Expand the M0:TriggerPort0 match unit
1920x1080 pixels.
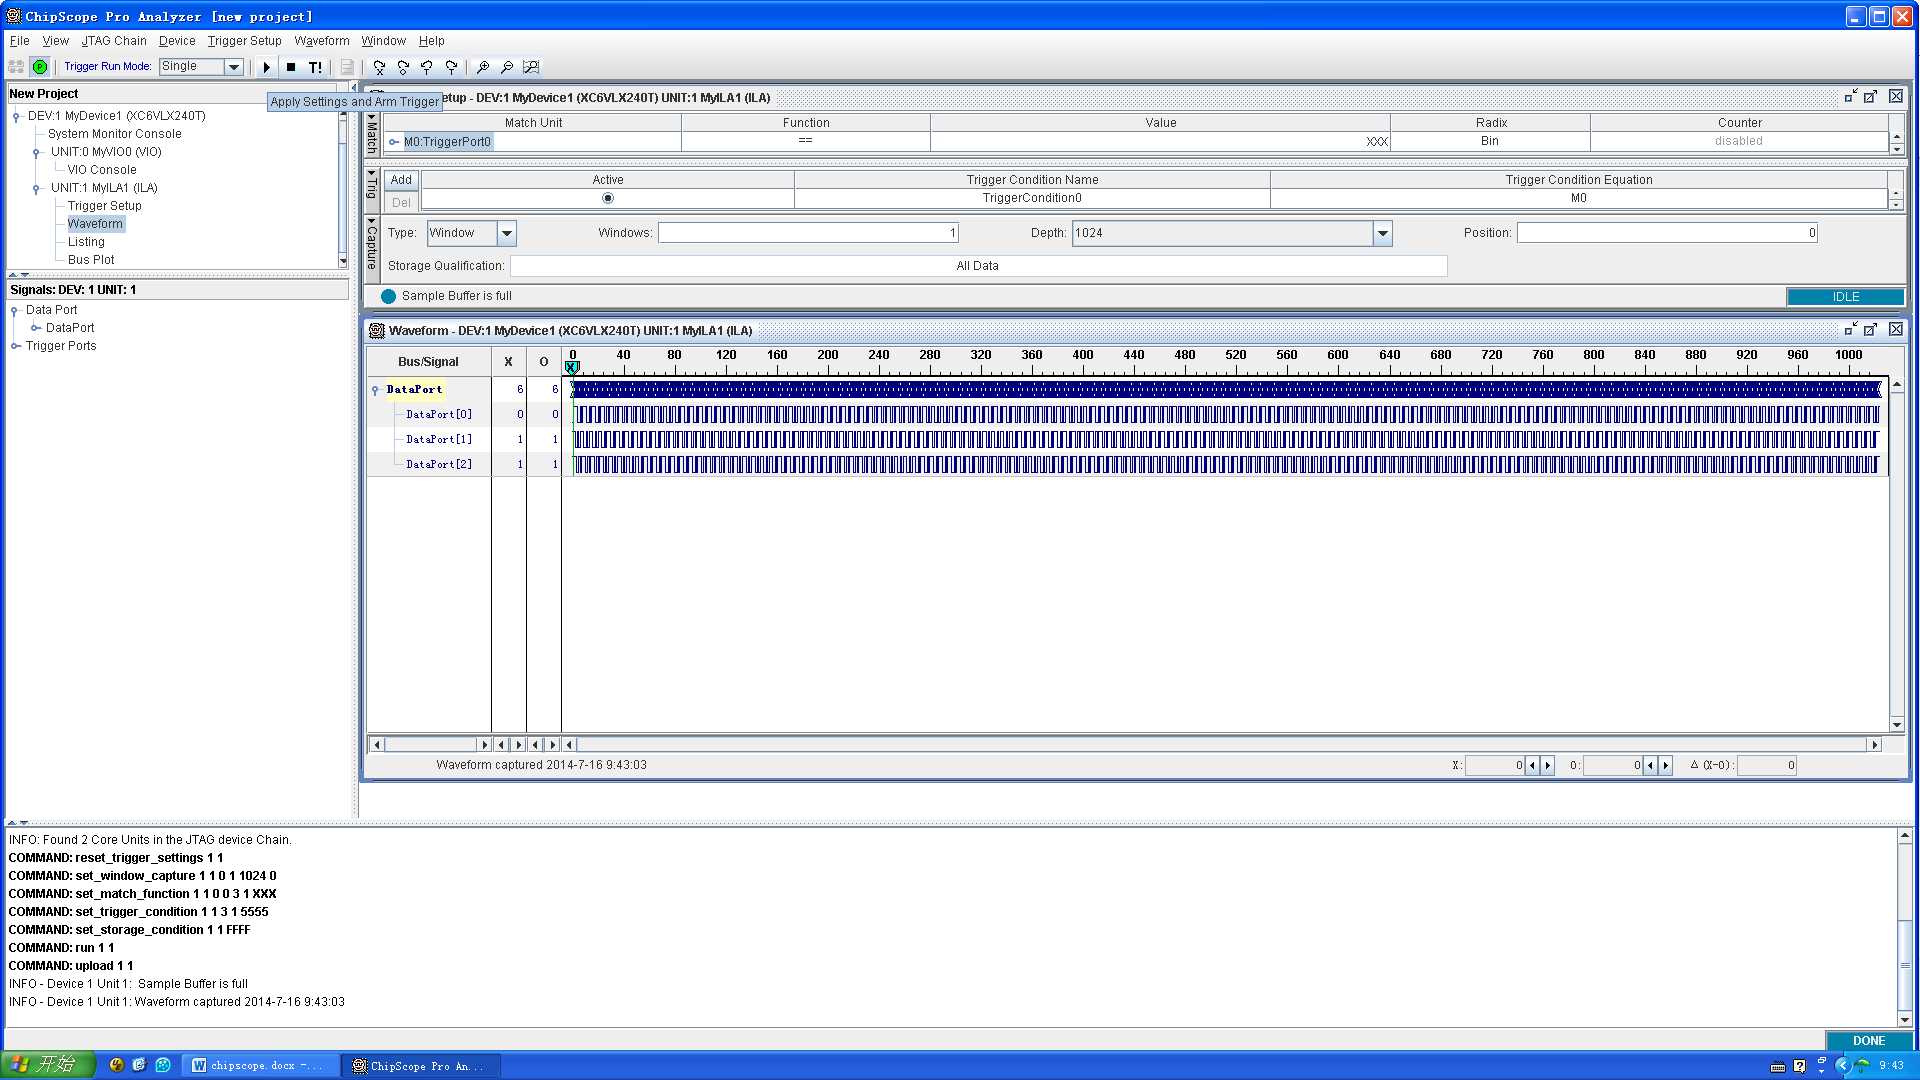tap(394, 142)
